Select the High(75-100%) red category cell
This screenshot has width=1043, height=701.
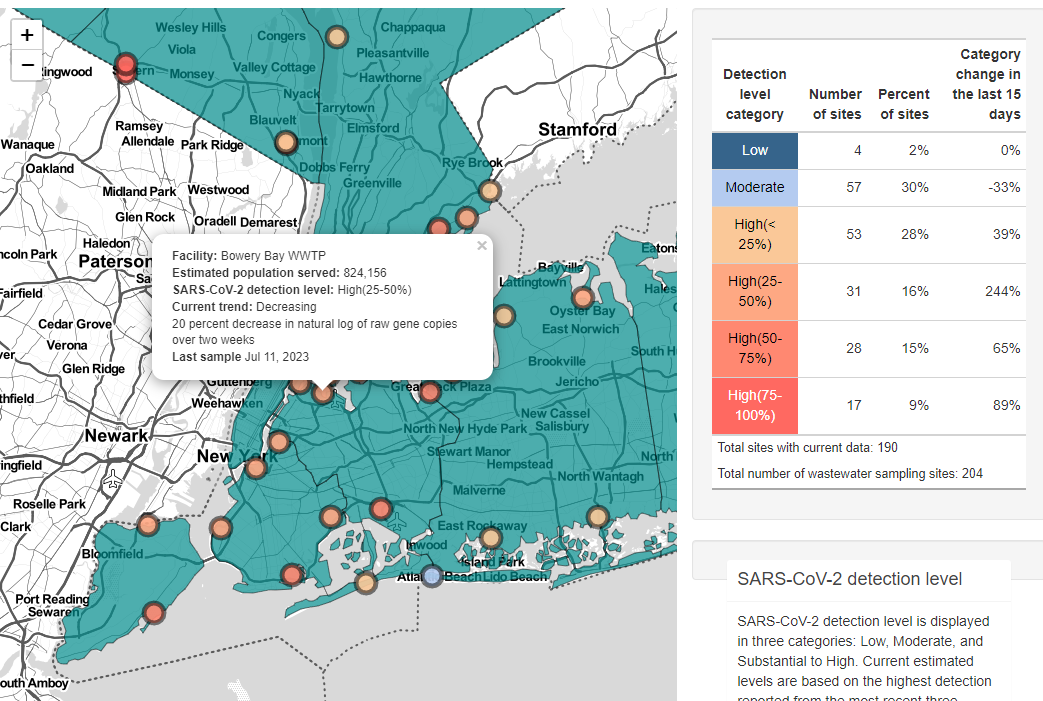pyautogui.click(x=755, y=405)
